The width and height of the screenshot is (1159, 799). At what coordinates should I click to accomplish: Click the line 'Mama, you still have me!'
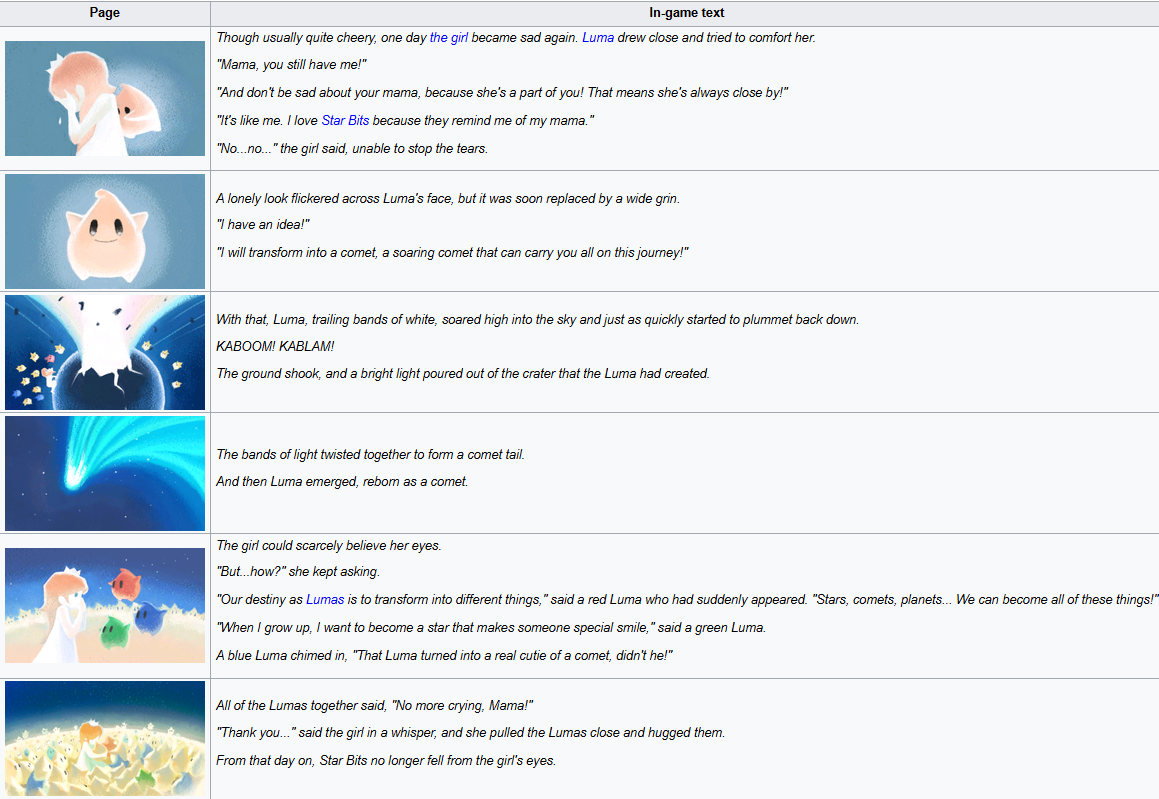291,65
